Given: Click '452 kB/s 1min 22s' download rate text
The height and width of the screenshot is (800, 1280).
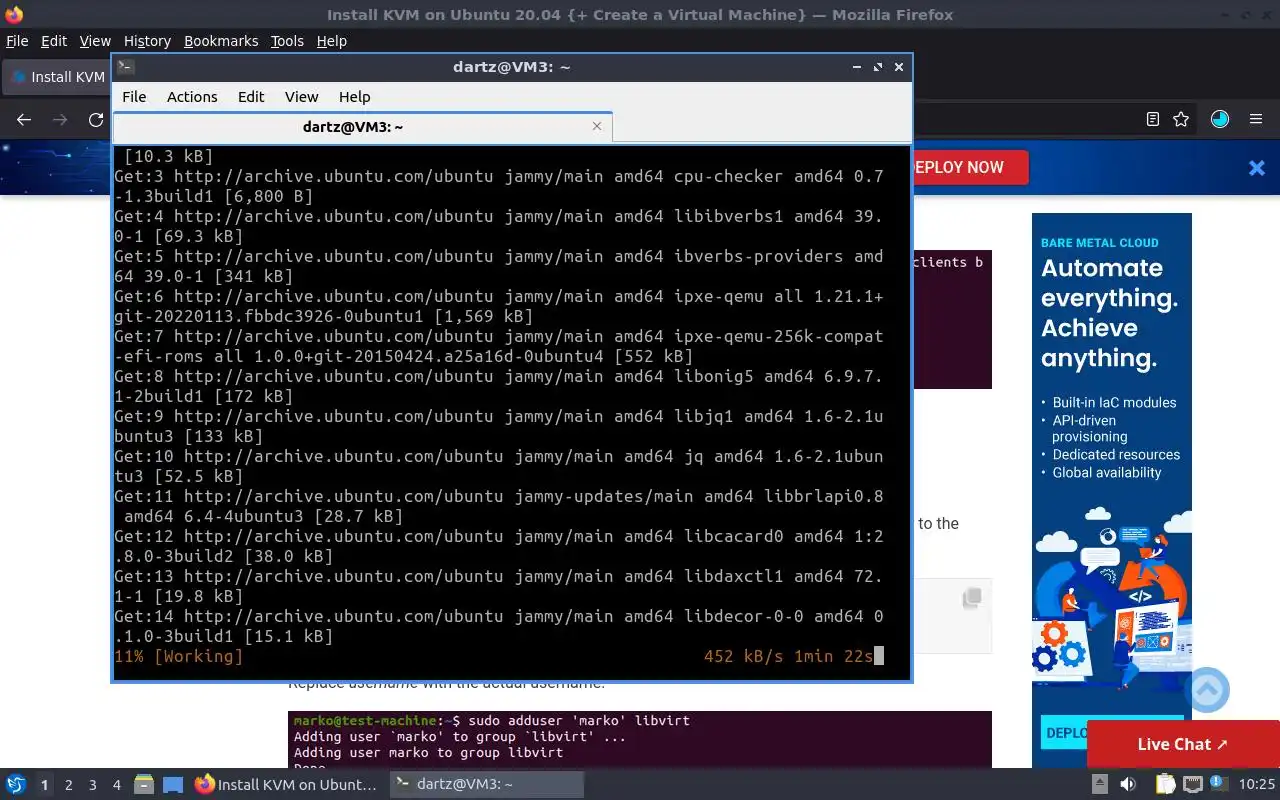Looking at the screenshot, I should point(789,656).
